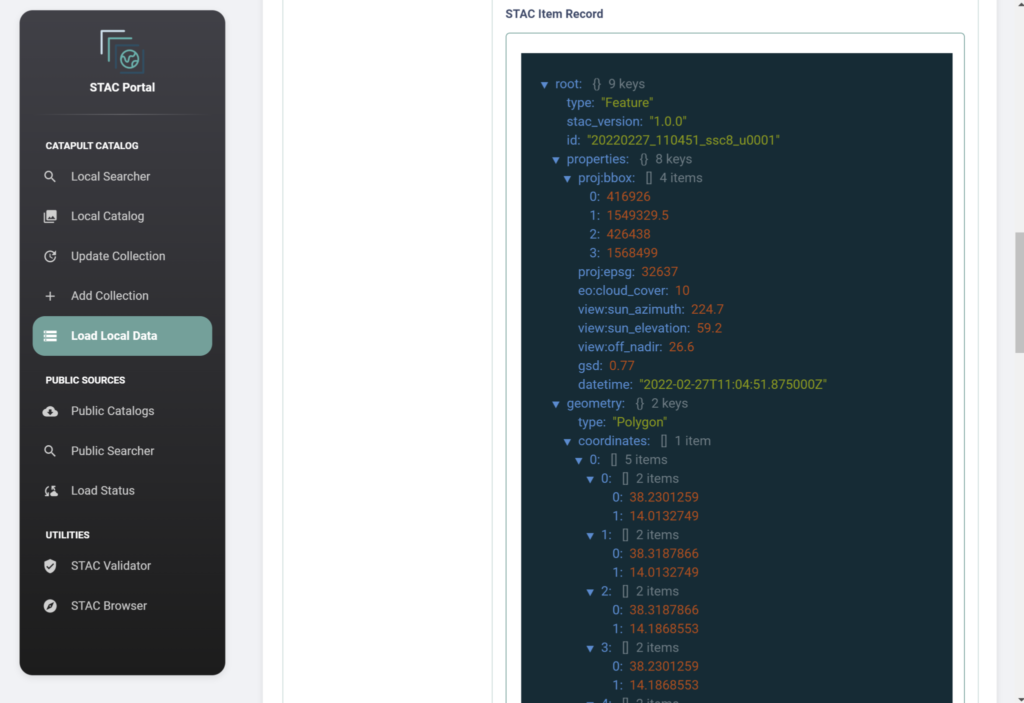Click the Add Collection plus icon
The image size is (1024, 703).
pos(50,295)
